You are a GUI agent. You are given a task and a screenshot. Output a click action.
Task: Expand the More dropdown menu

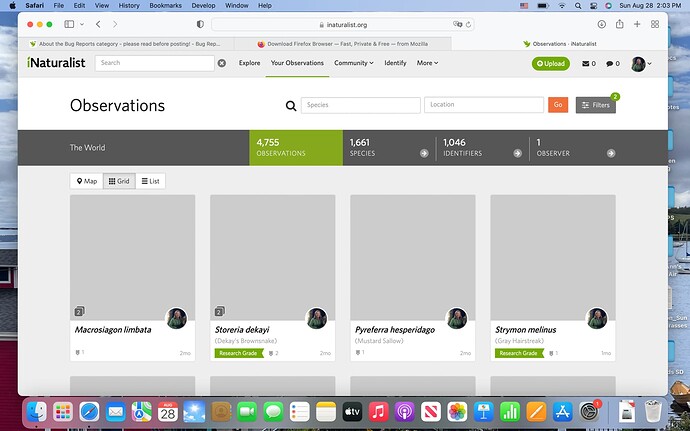click(x=427, y=63)
